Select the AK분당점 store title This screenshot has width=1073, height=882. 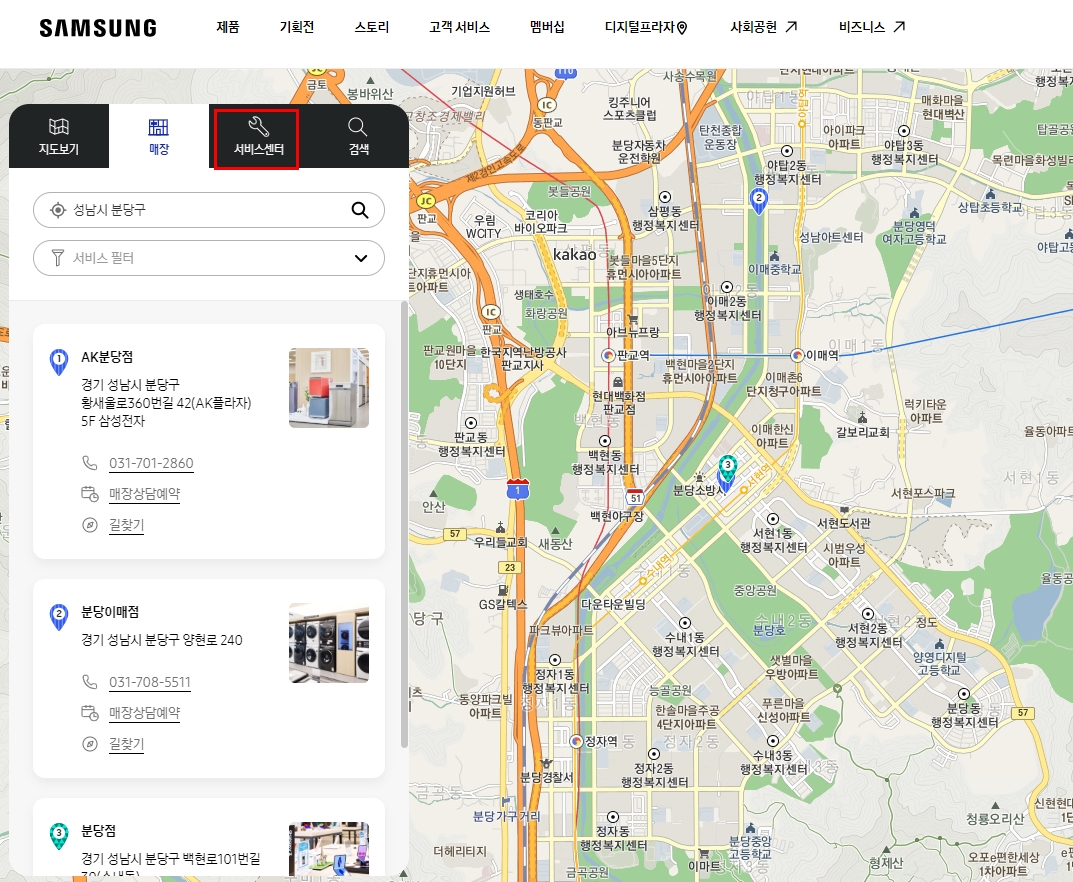pyautogui.click(x=107, y=356)
